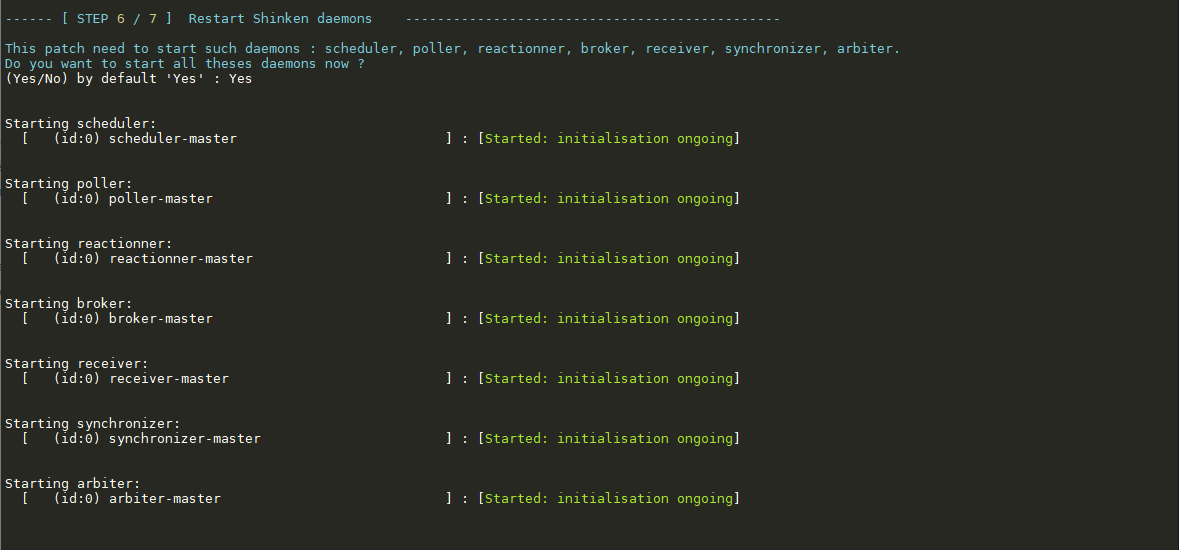This screenshot has height=550, width=1179.
Task: Click the "Do you want to start" question line
Action: click(x=184, y=64)
